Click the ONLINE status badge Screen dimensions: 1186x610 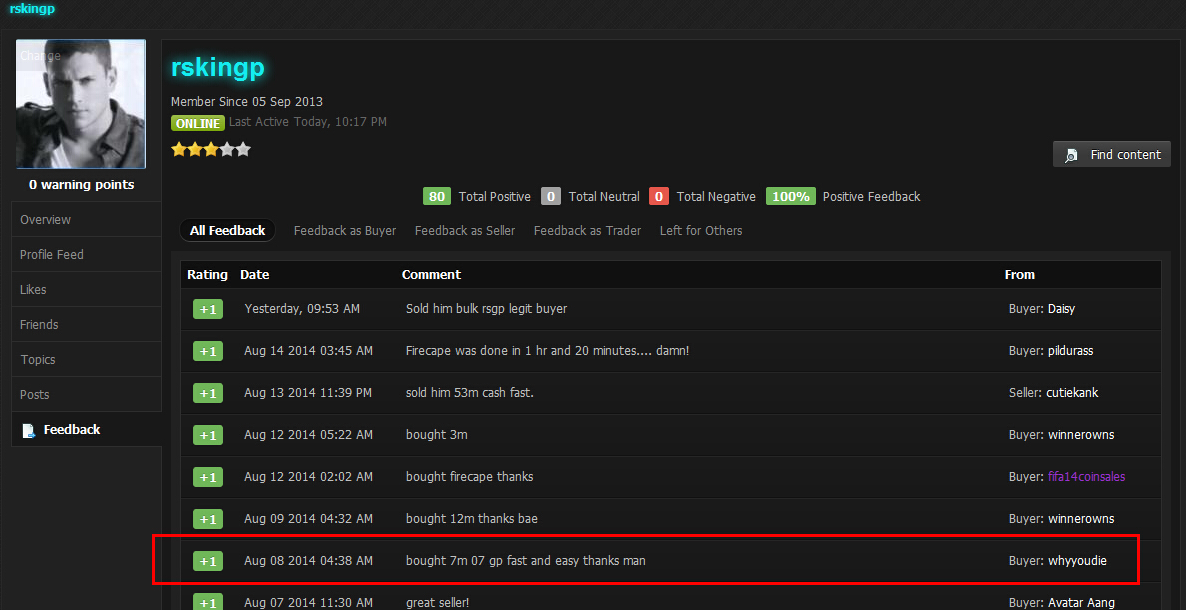pyautogui.click(x=197, y=123)
